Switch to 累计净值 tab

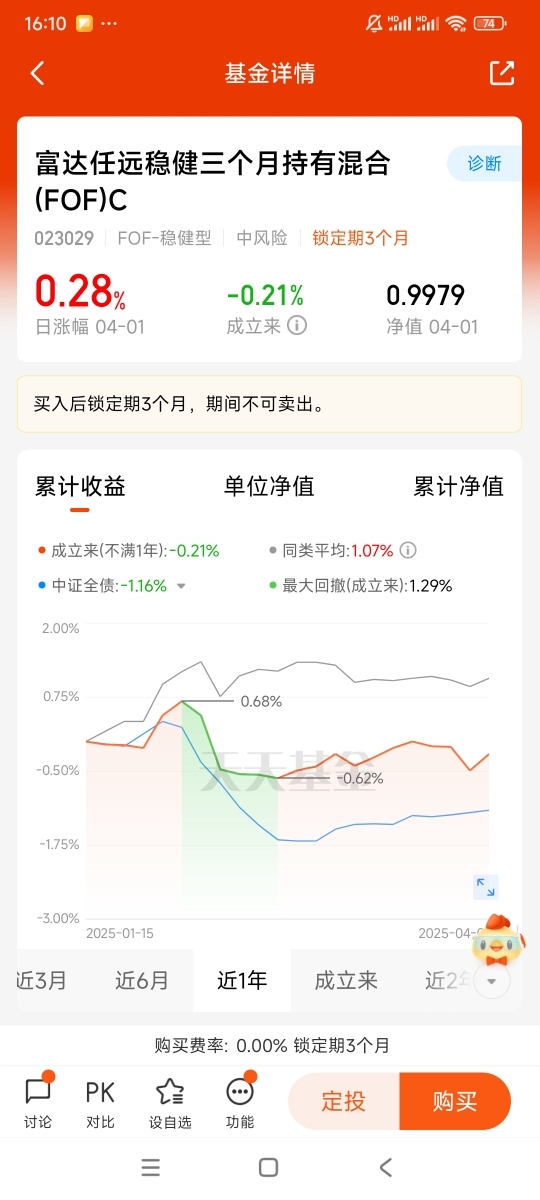[459, 486]
